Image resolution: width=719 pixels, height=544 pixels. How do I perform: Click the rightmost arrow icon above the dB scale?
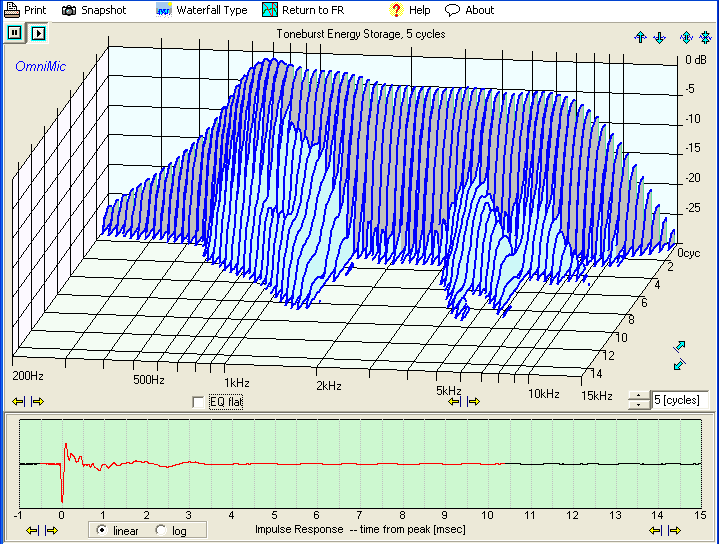click(705, 37)
